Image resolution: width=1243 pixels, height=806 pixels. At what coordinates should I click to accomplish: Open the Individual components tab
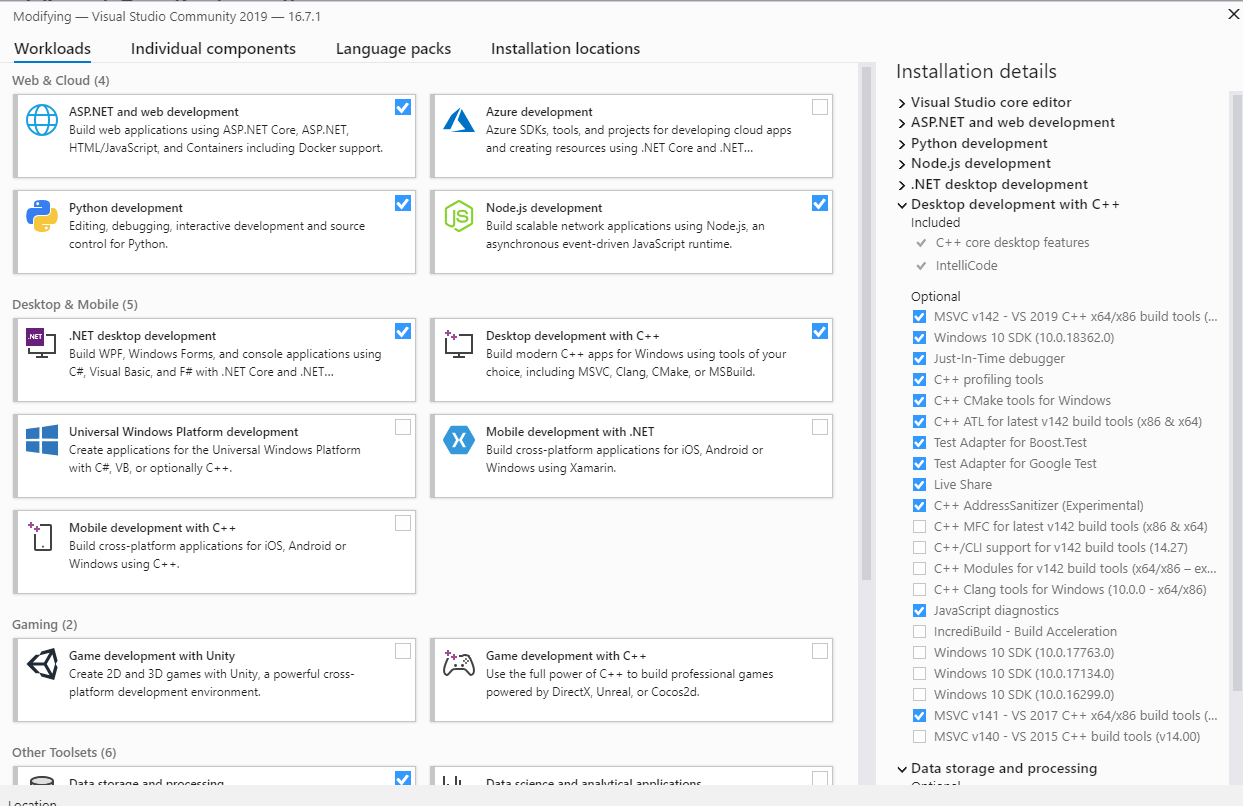213,48
